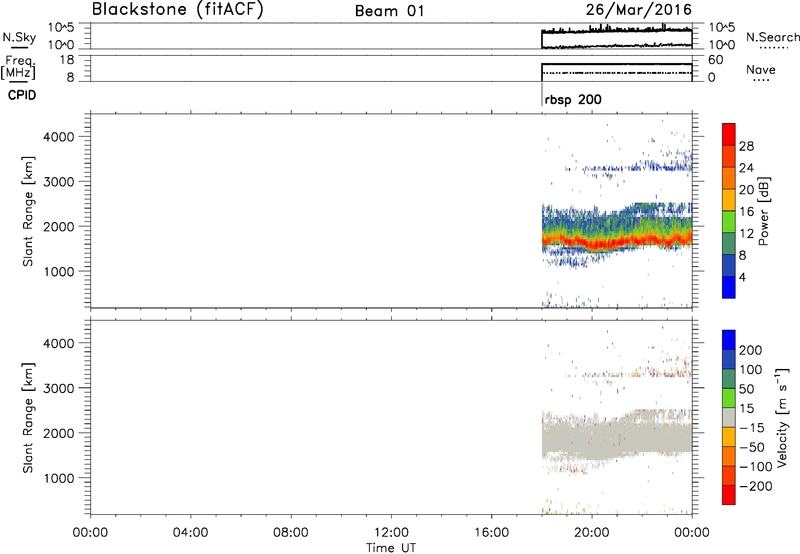Click the 28 label on the power colorbar

point(746,146)
